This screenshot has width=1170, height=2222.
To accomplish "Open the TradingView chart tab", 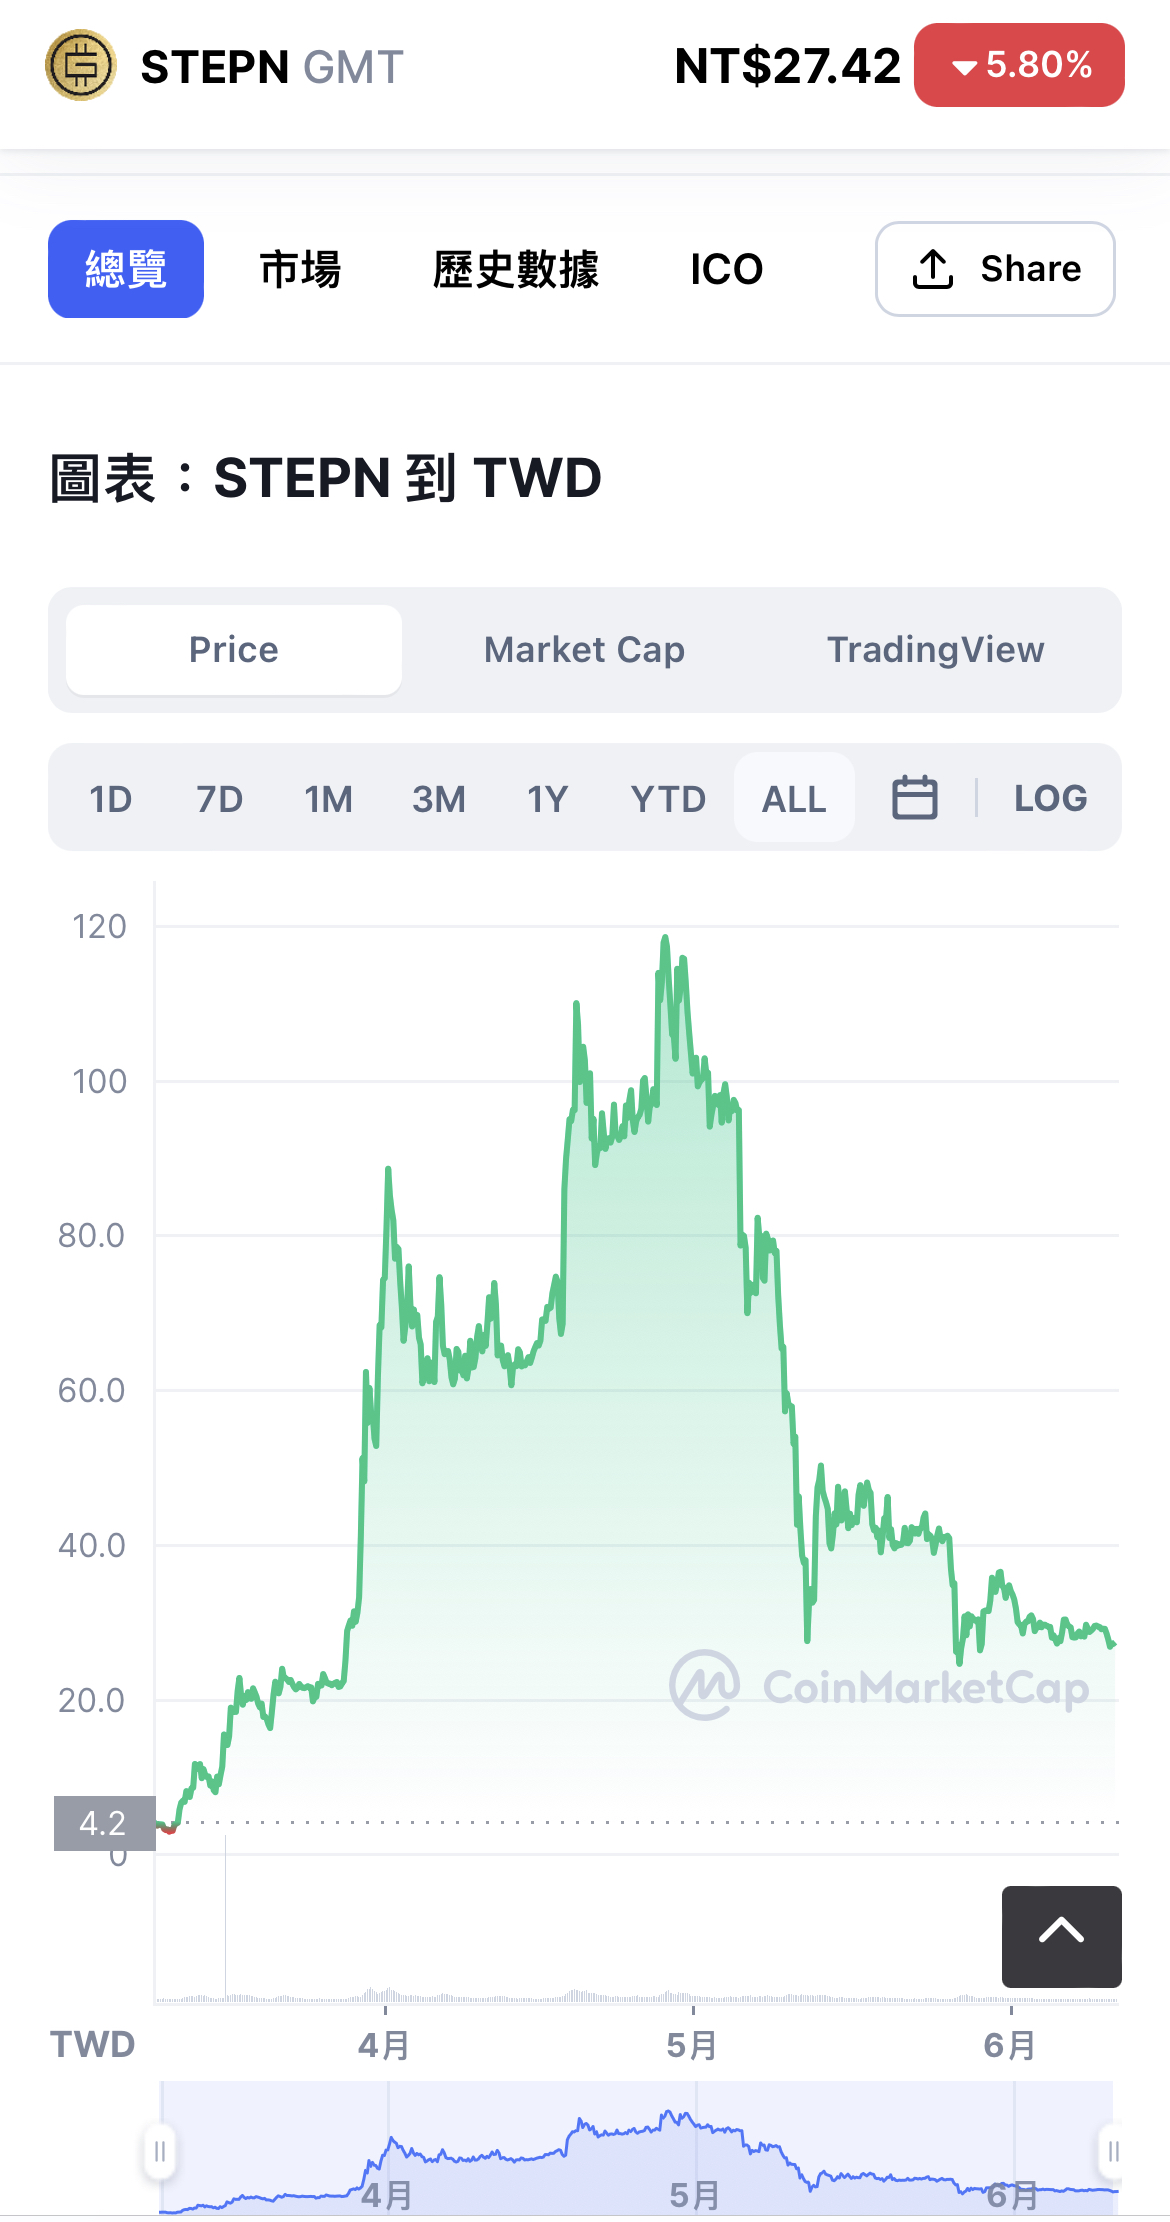I will (x=935, y=650).
